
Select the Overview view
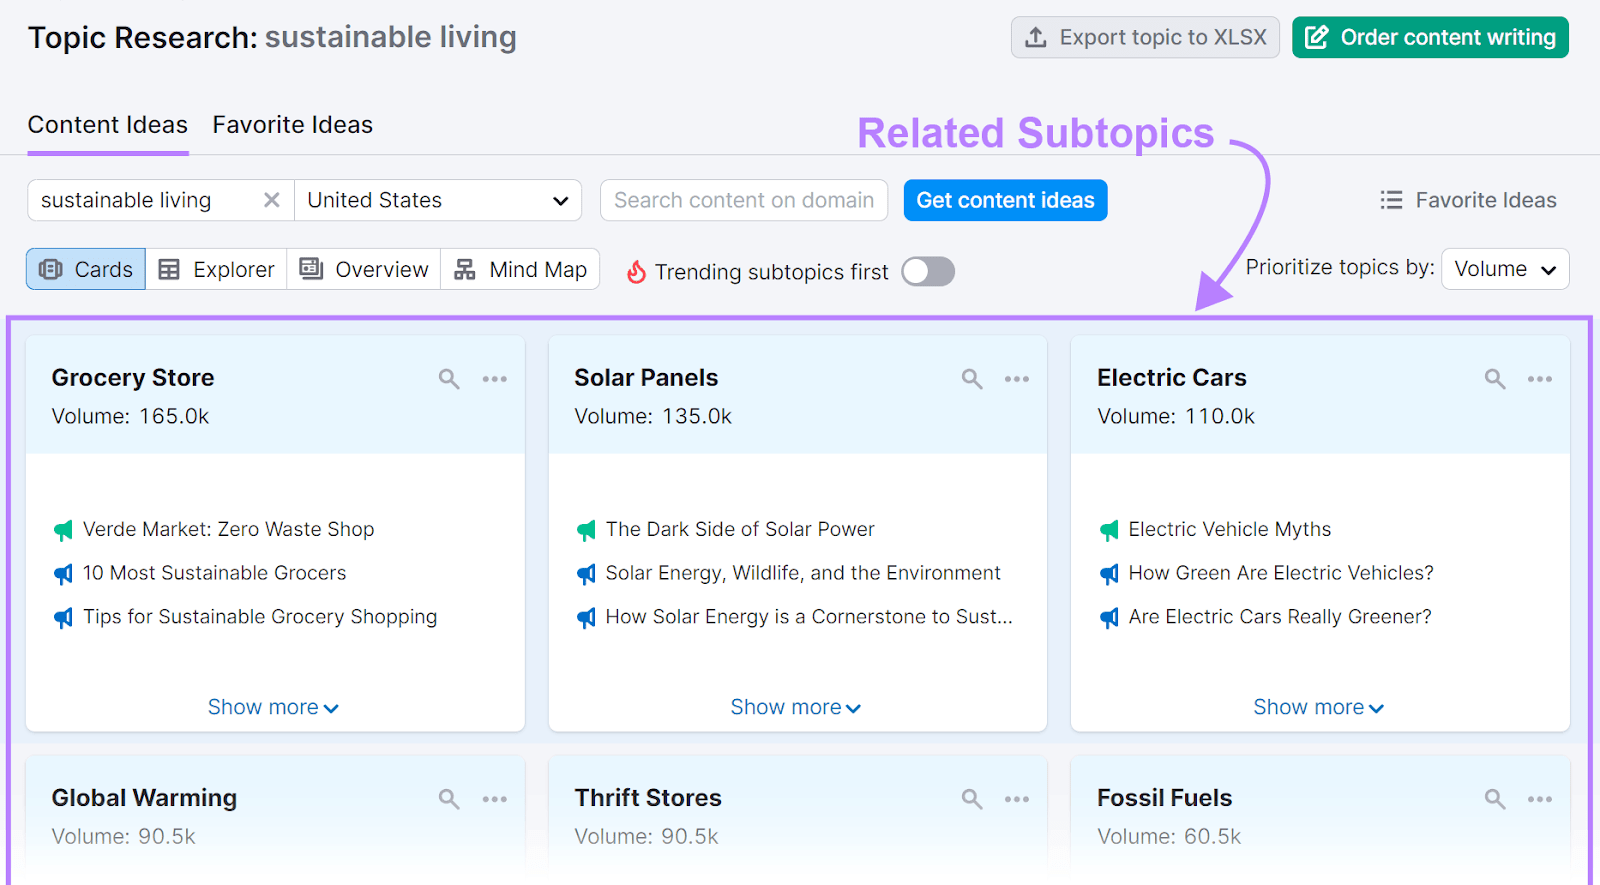364,269
